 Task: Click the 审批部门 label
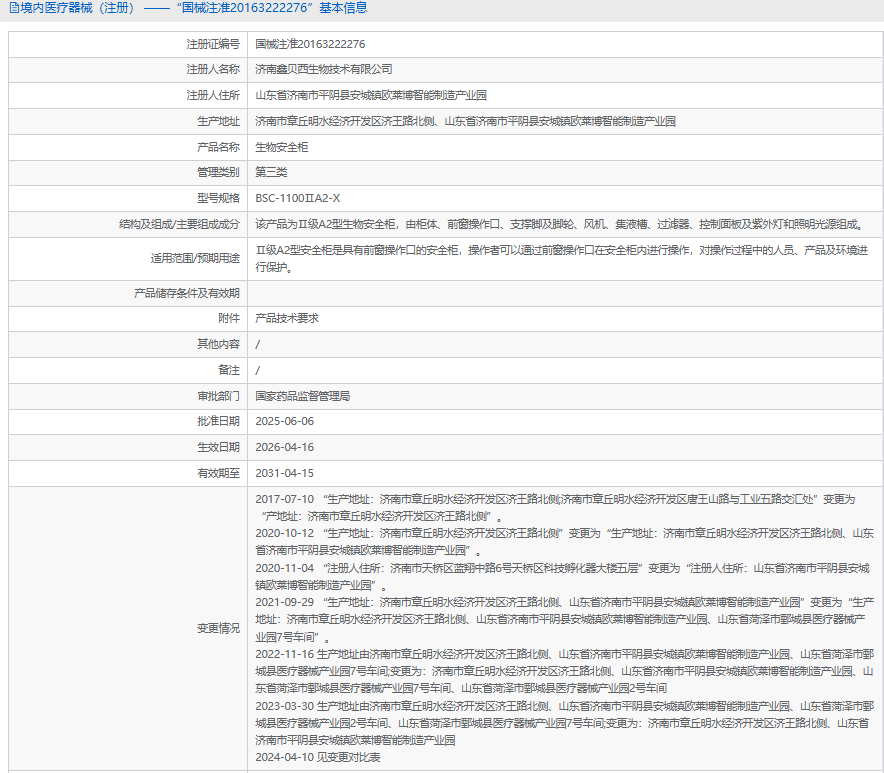pos(218,396)
